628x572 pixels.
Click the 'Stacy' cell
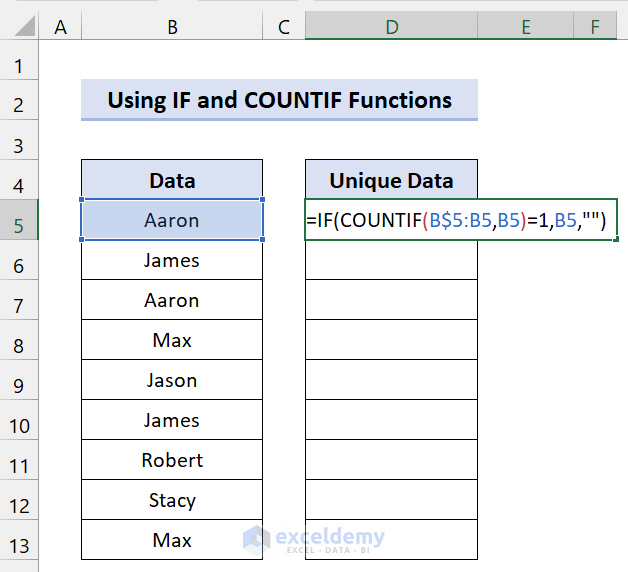(172, 501)
